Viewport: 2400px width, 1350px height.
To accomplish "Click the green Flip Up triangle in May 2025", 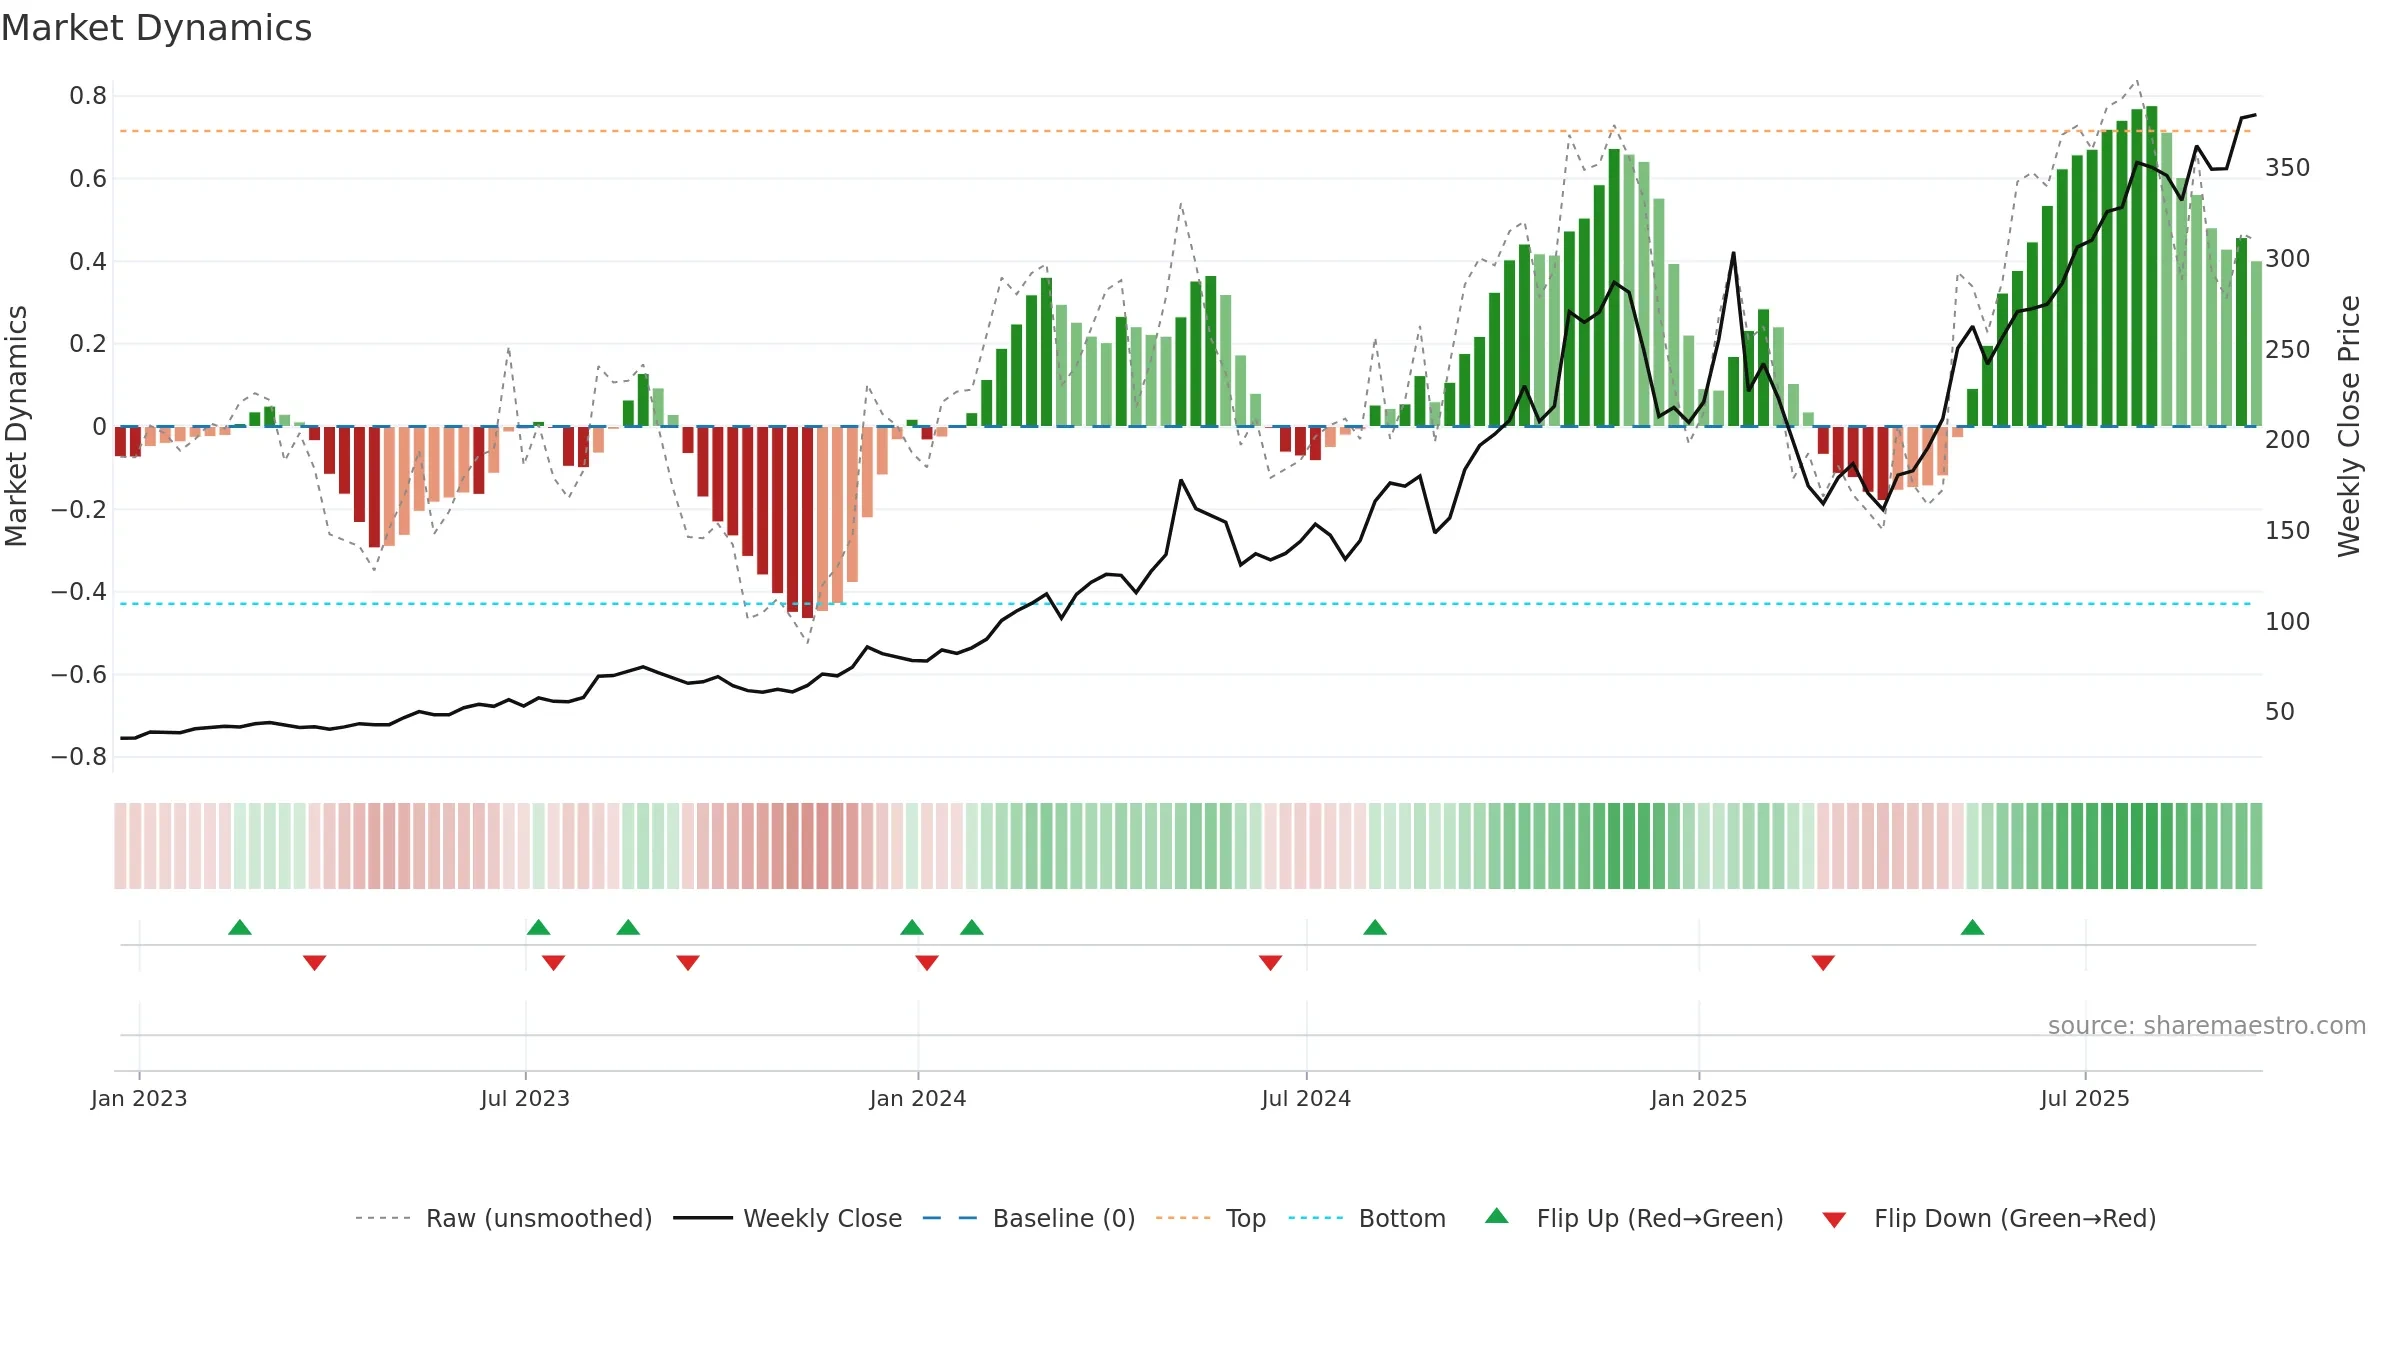I will point(1973,927).
